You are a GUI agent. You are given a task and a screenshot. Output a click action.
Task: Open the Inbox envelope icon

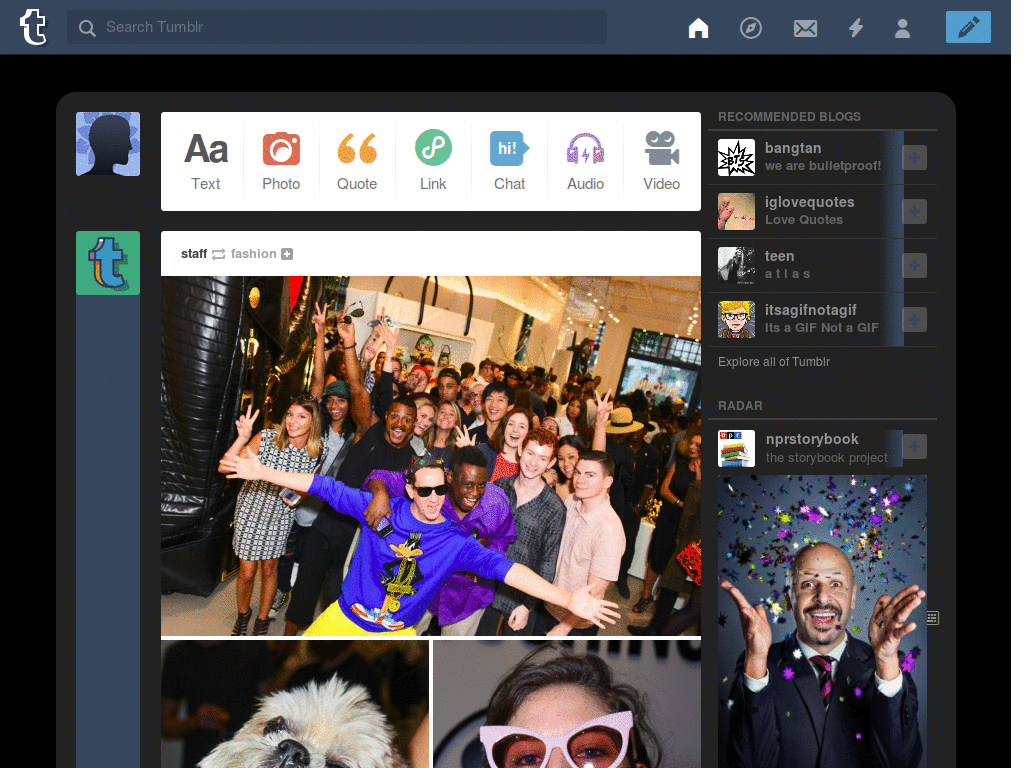tap(805, 28)
